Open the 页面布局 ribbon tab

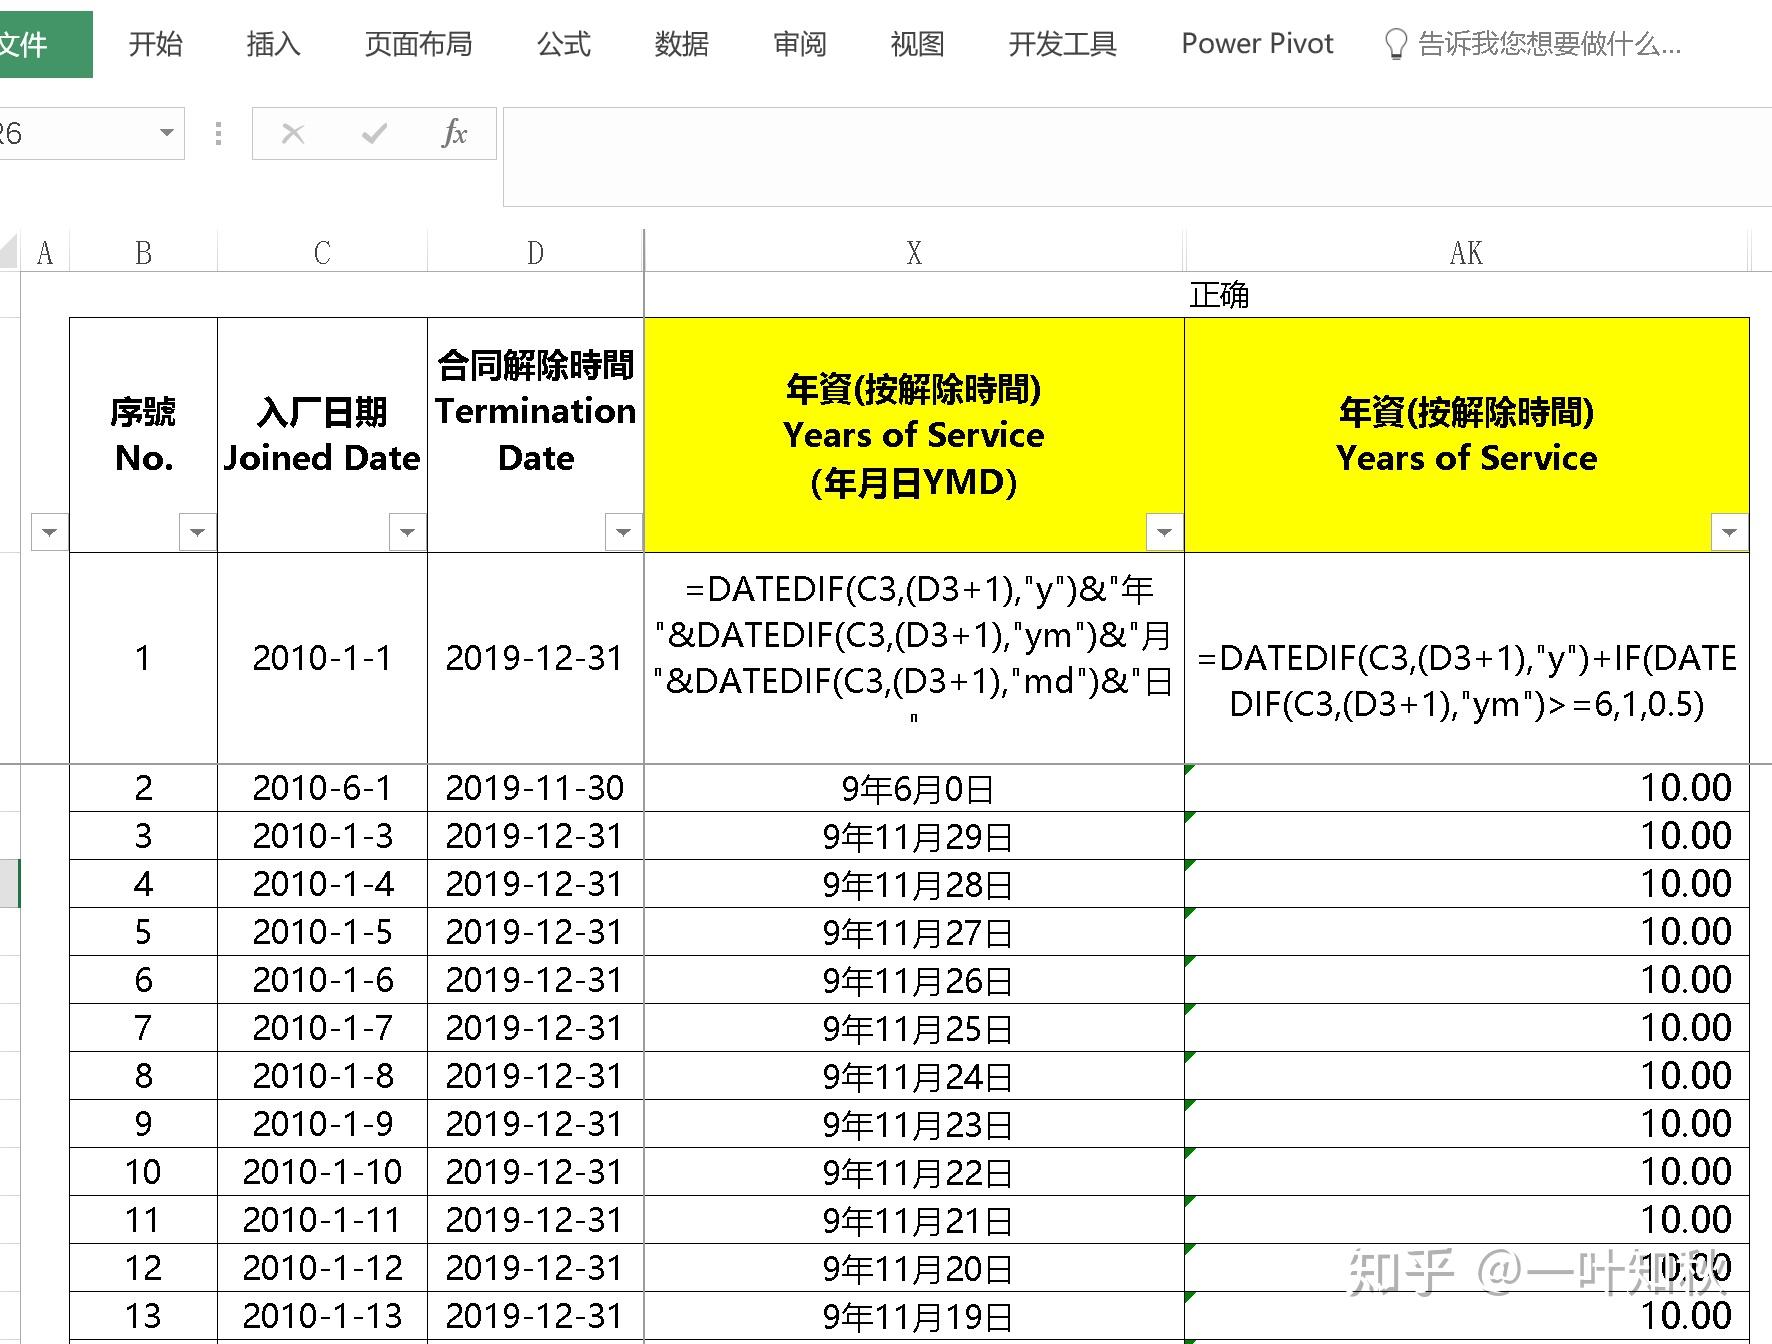[418, 44]
